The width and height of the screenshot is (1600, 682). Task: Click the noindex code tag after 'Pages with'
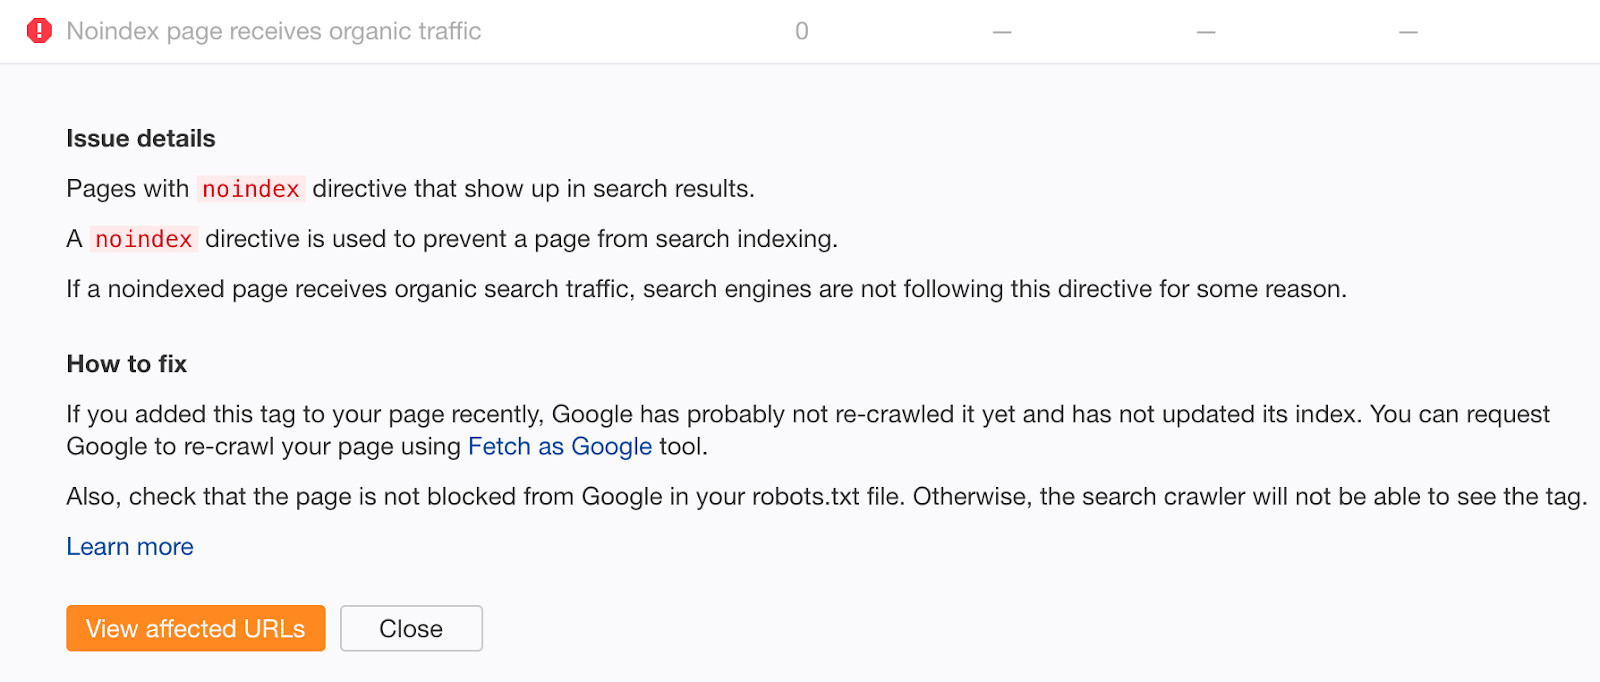tap(250, 189)
